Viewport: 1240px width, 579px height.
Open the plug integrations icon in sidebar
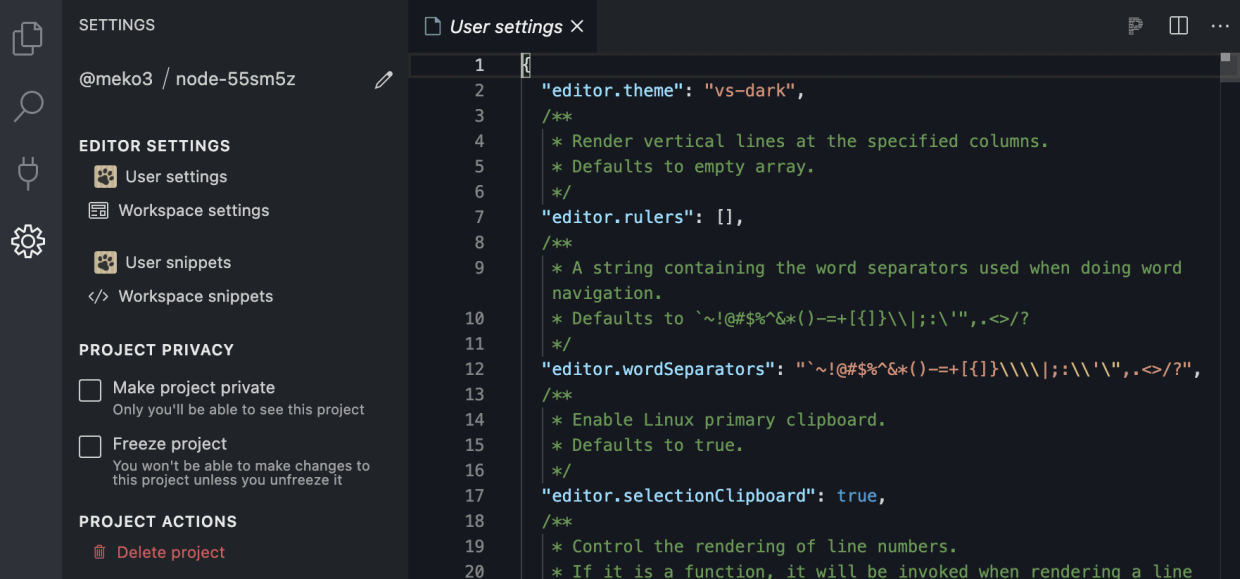coord(28,173)
